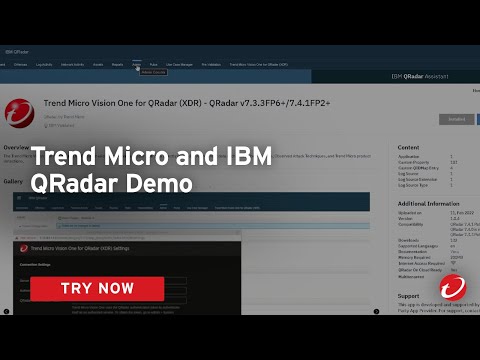Open the Use Case Manager tab

[179, 64]
